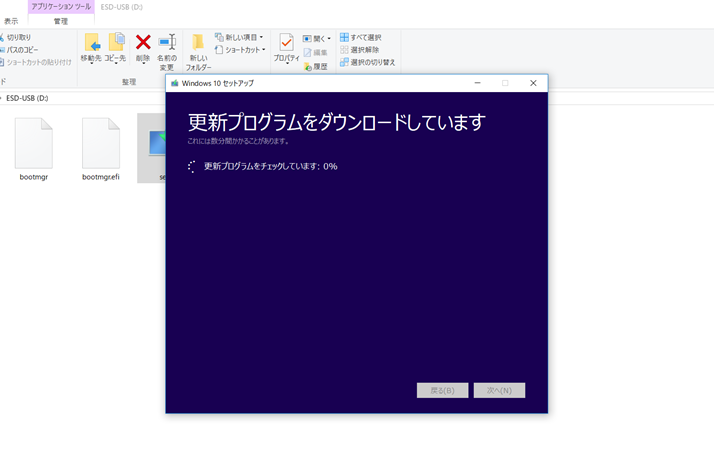The width and height of the screenshot is (714, 456).
Task: Select the bootmgr.efi file
Action: 101,149
